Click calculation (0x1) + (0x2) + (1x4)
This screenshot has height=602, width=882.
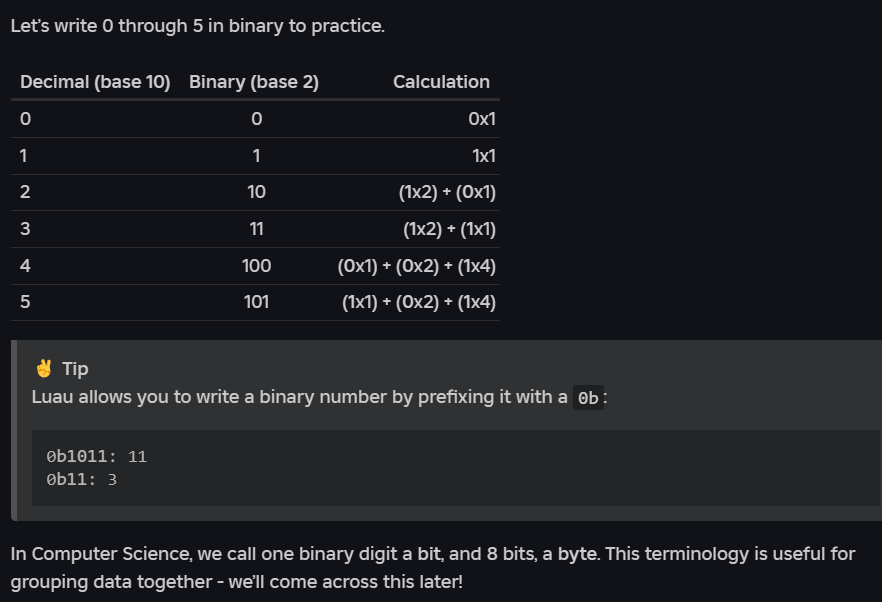click(x=416, y=266)
